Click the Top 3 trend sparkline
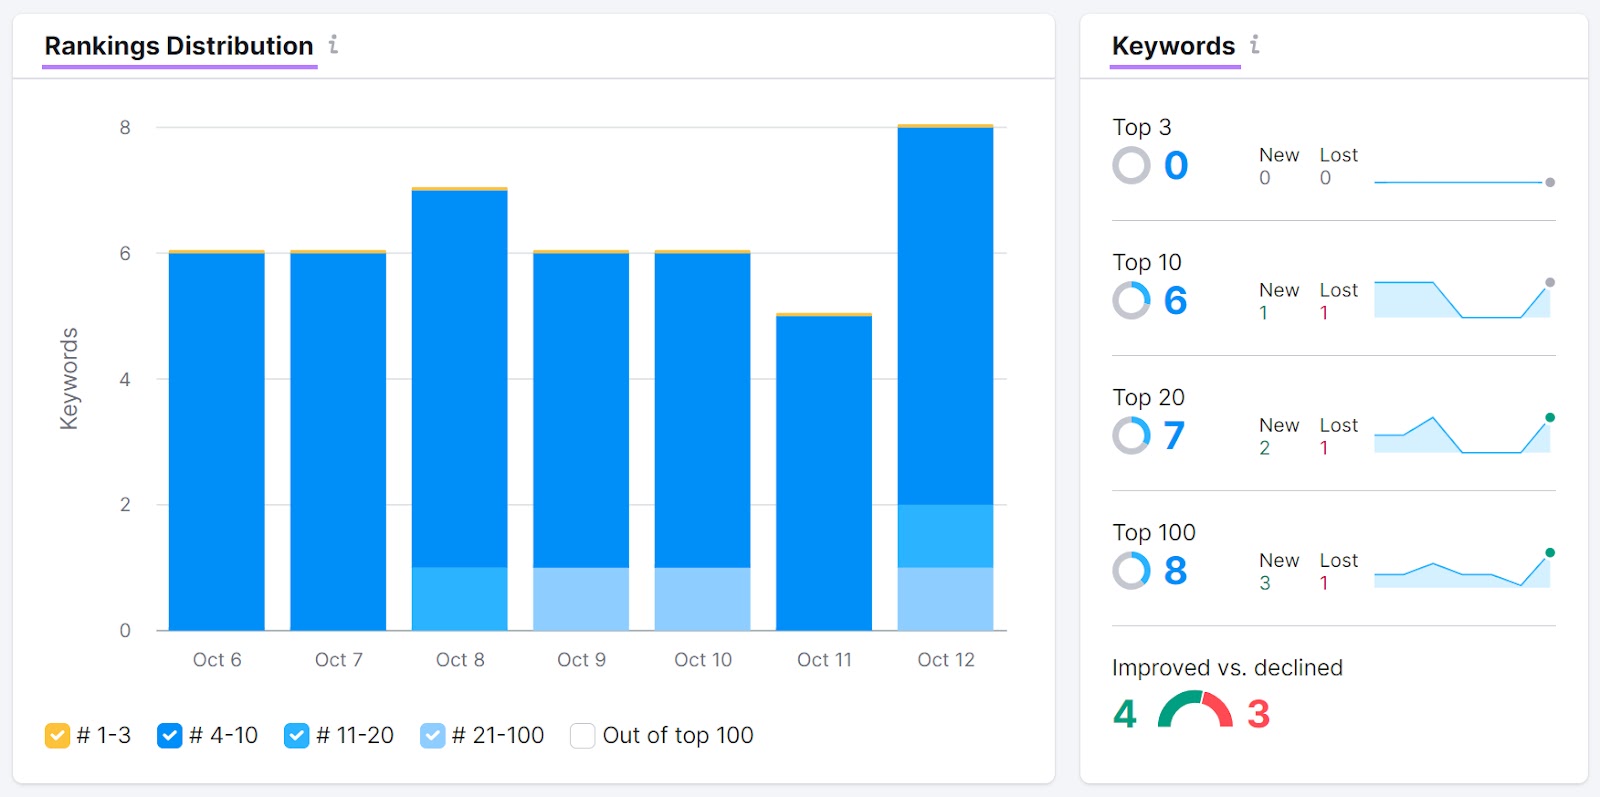Screen dimensions: 1600x797 [x=1464, y=180]
